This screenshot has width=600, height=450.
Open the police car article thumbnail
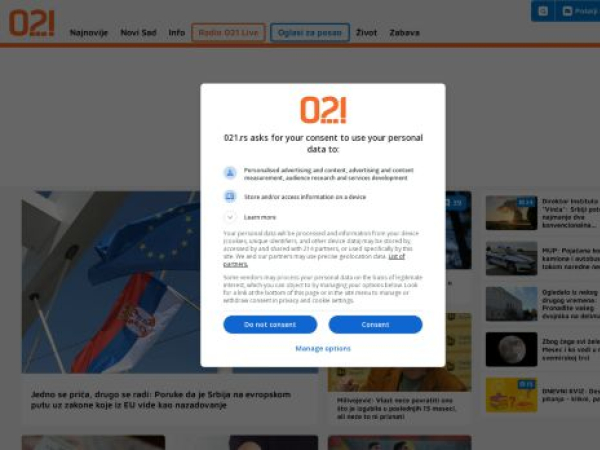point(512,258)
